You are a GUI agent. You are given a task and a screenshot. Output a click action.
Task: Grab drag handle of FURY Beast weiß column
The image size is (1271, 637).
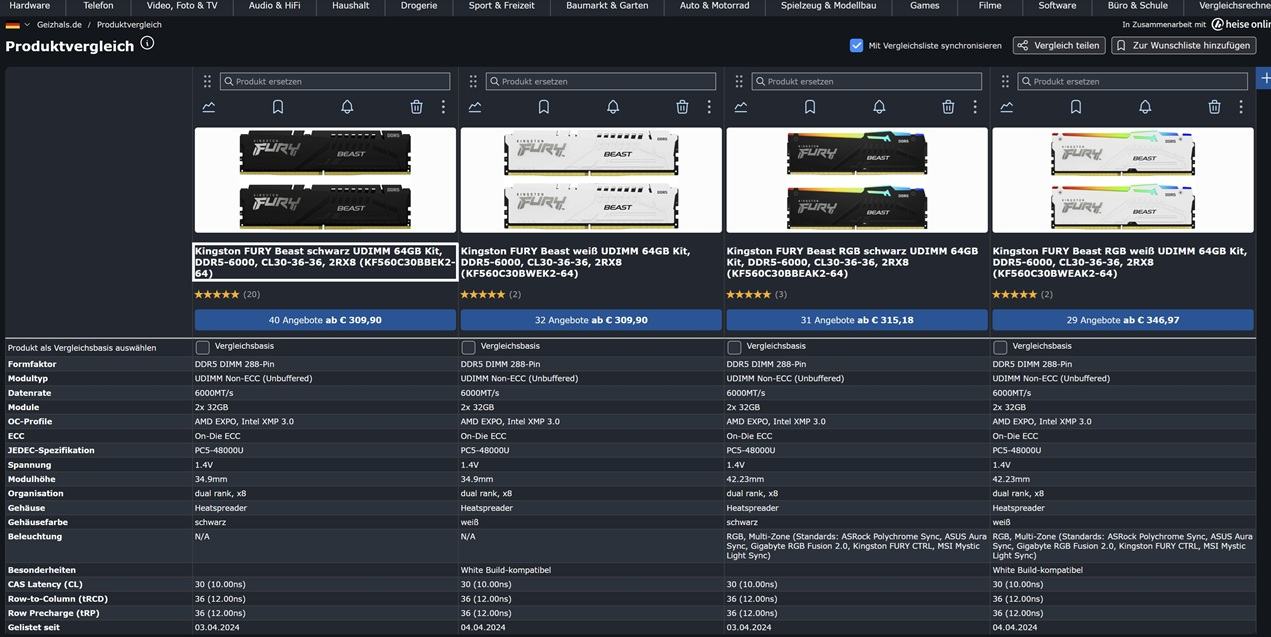point(473,81)
